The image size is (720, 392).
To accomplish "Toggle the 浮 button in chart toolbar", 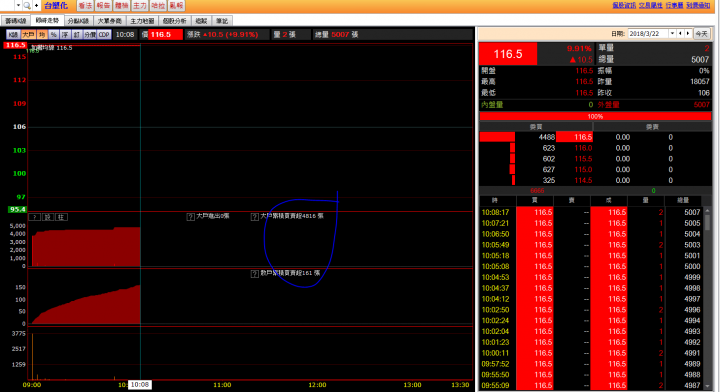I will [65, 34].
